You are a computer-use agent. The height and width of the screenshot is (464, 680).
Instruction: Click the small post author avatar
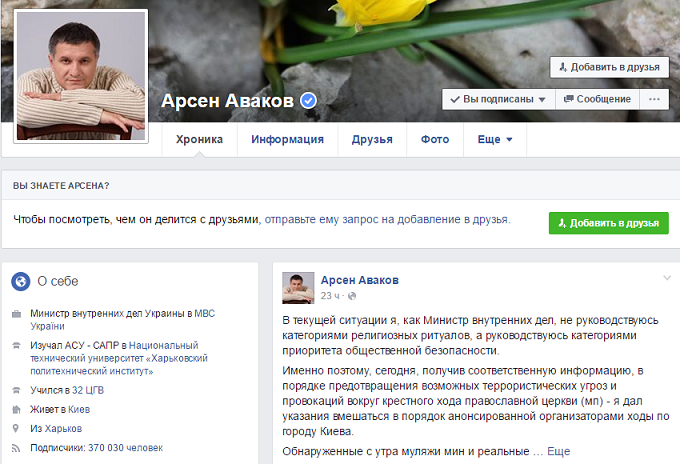tap(298, 288)
